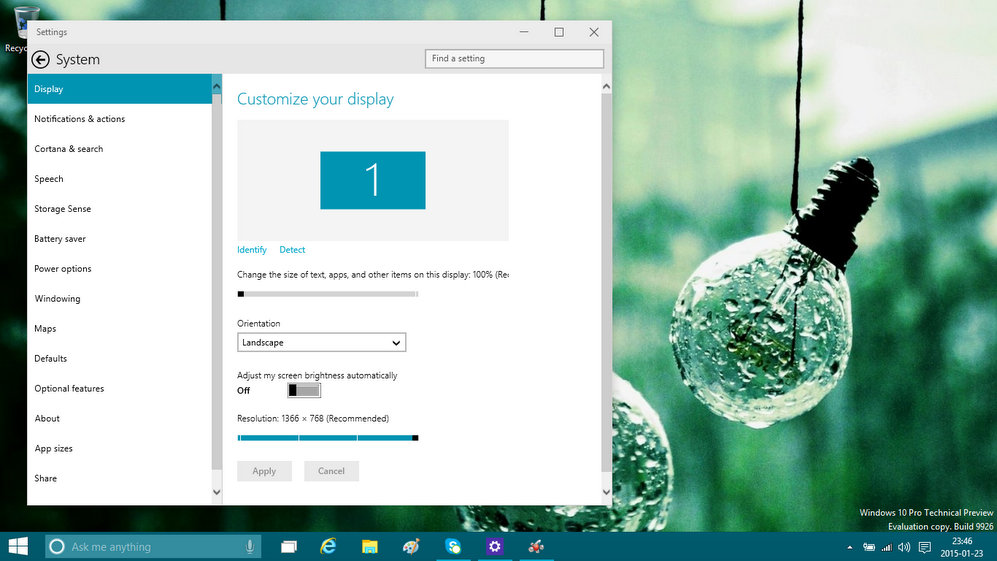Screen dimensions: 997x561
Task: Go to Battery saver settings
Action: [60, 239]
